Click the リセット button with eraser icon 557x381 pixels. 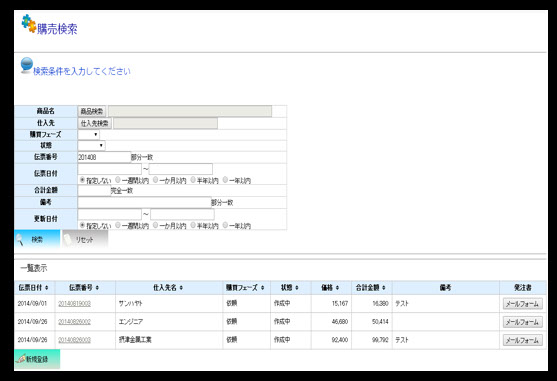85,239
